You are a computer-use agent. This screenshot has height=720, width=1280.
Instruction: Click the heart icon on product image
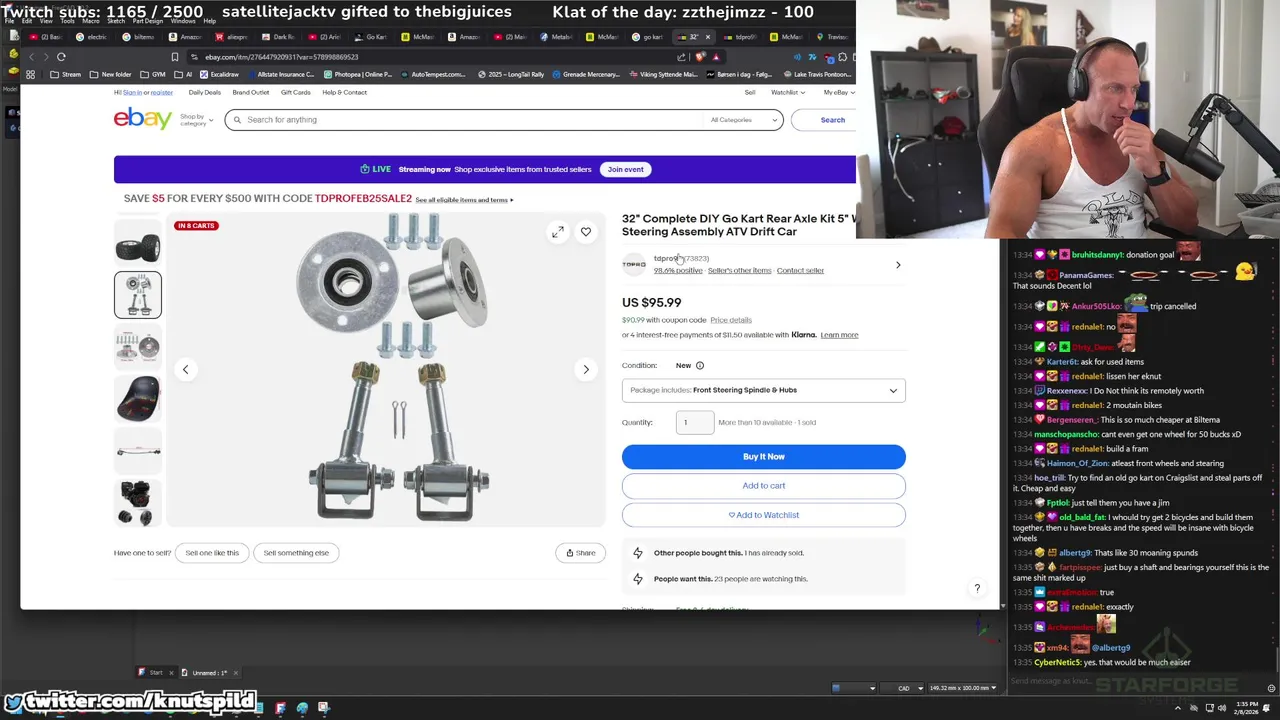click(586, 232)
